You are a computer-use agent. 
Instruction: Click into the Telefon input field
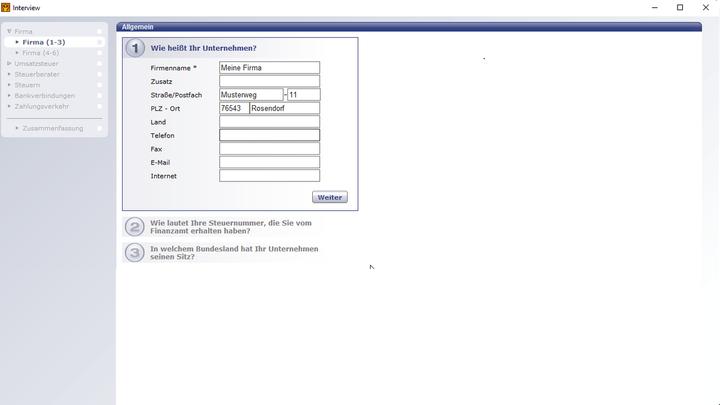(x=269, y=135)
